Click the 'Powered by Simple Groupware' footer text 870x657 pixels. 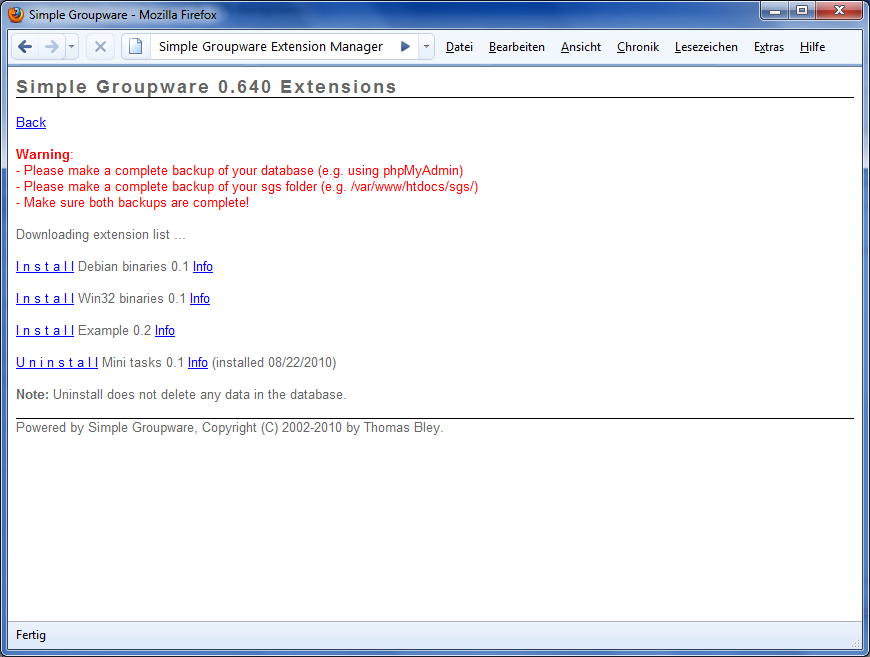[x=229, y=427]
